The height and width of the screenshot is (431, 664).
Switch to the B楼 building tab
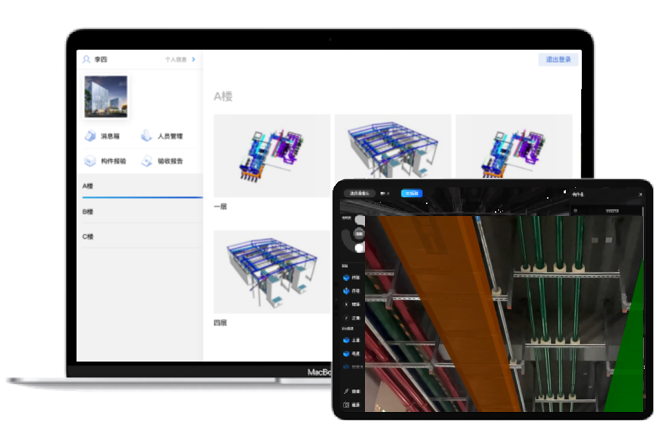140,212
